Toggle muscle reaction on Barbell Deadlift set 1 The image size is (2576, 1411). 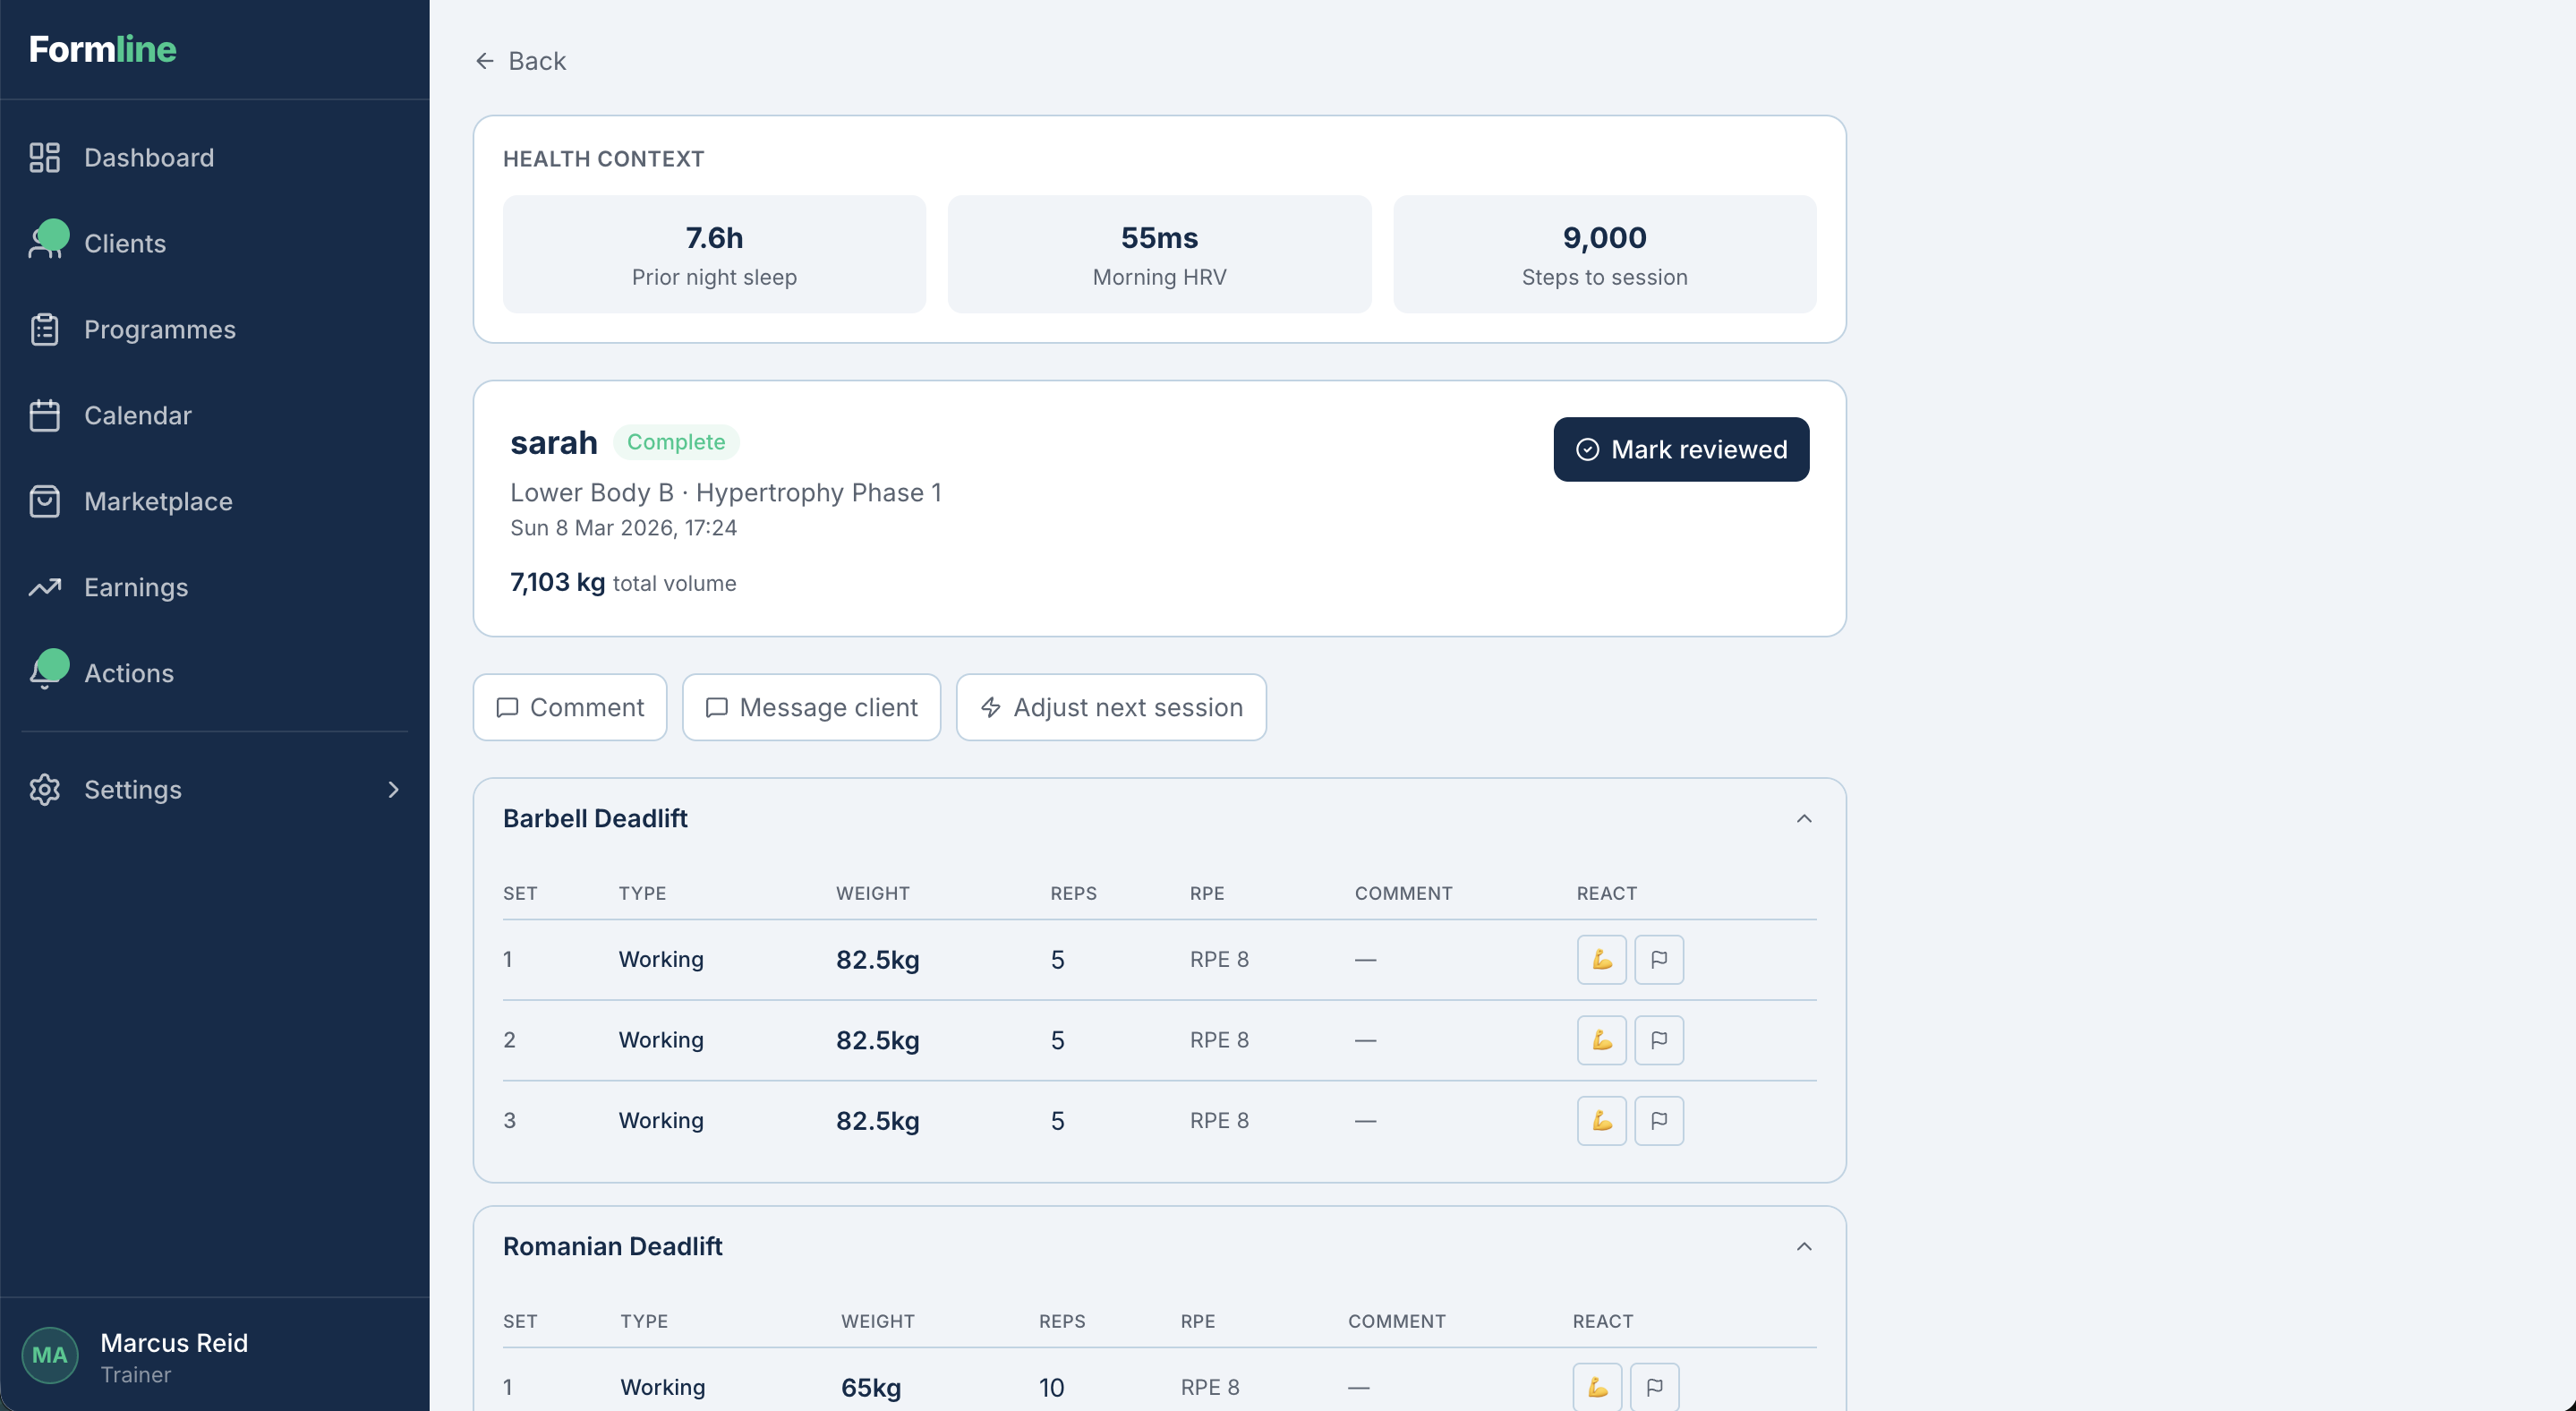point(1601,959)
